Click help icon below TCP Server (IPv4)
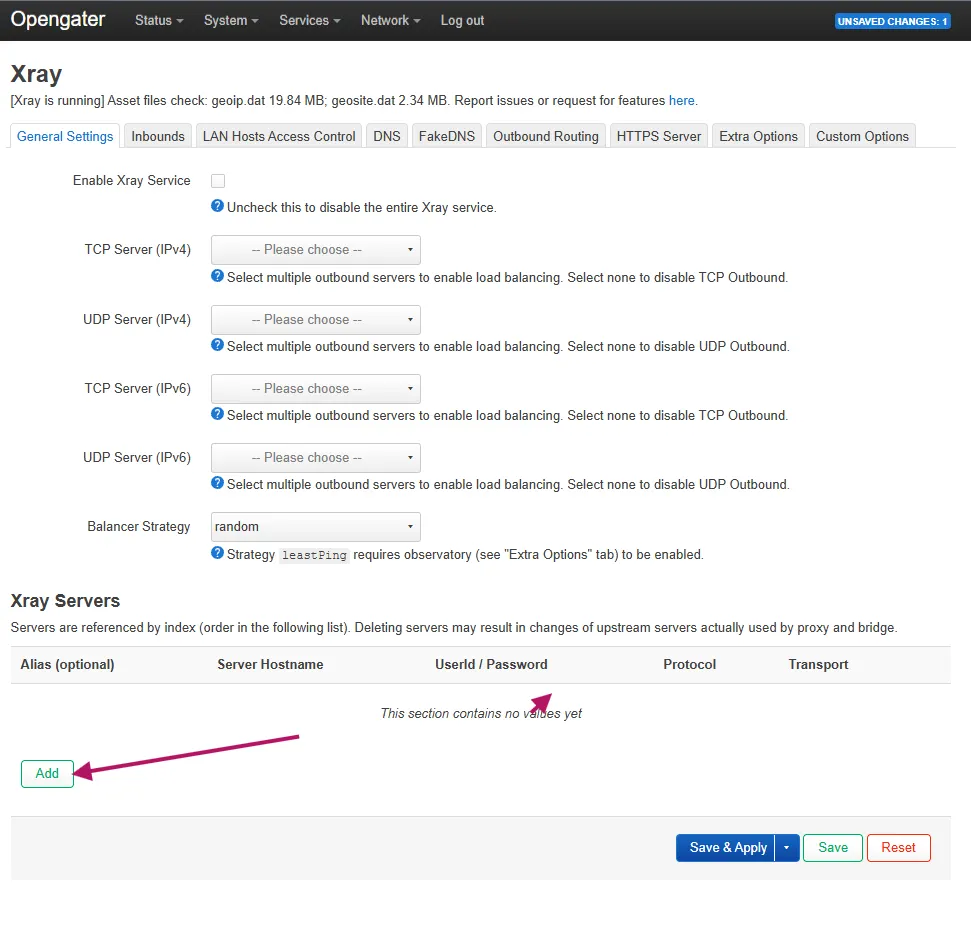This screenshot has height=928, width=971. tap(217, 275)
